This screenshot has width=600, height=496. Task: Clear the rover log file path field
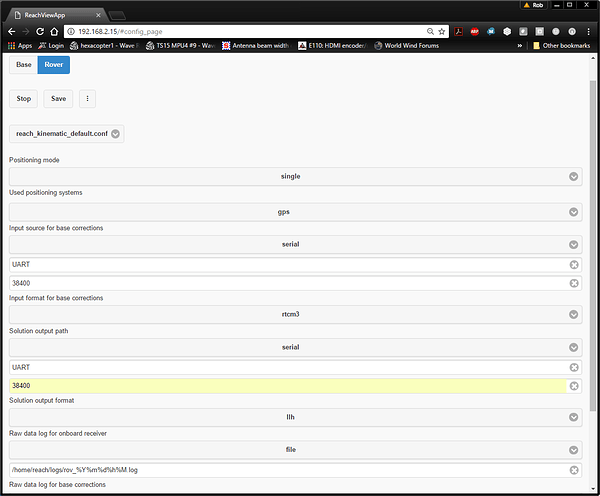pyautogui.click(x=574, y=470)
